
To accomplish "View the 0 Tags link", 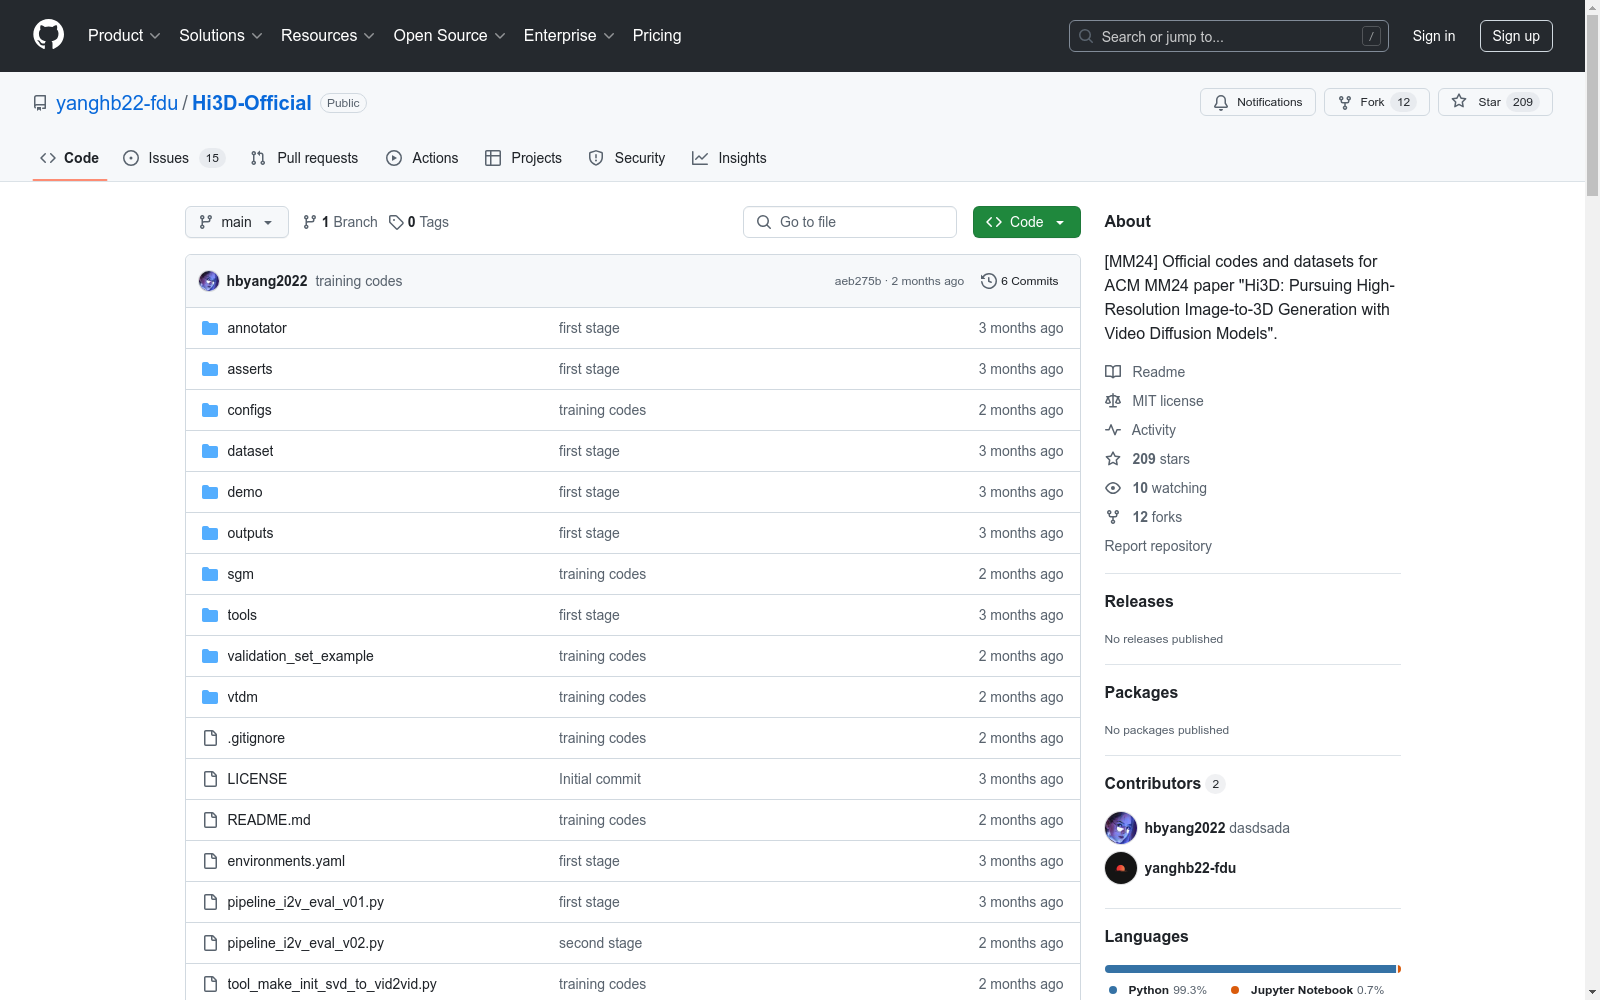I will 419,222.
